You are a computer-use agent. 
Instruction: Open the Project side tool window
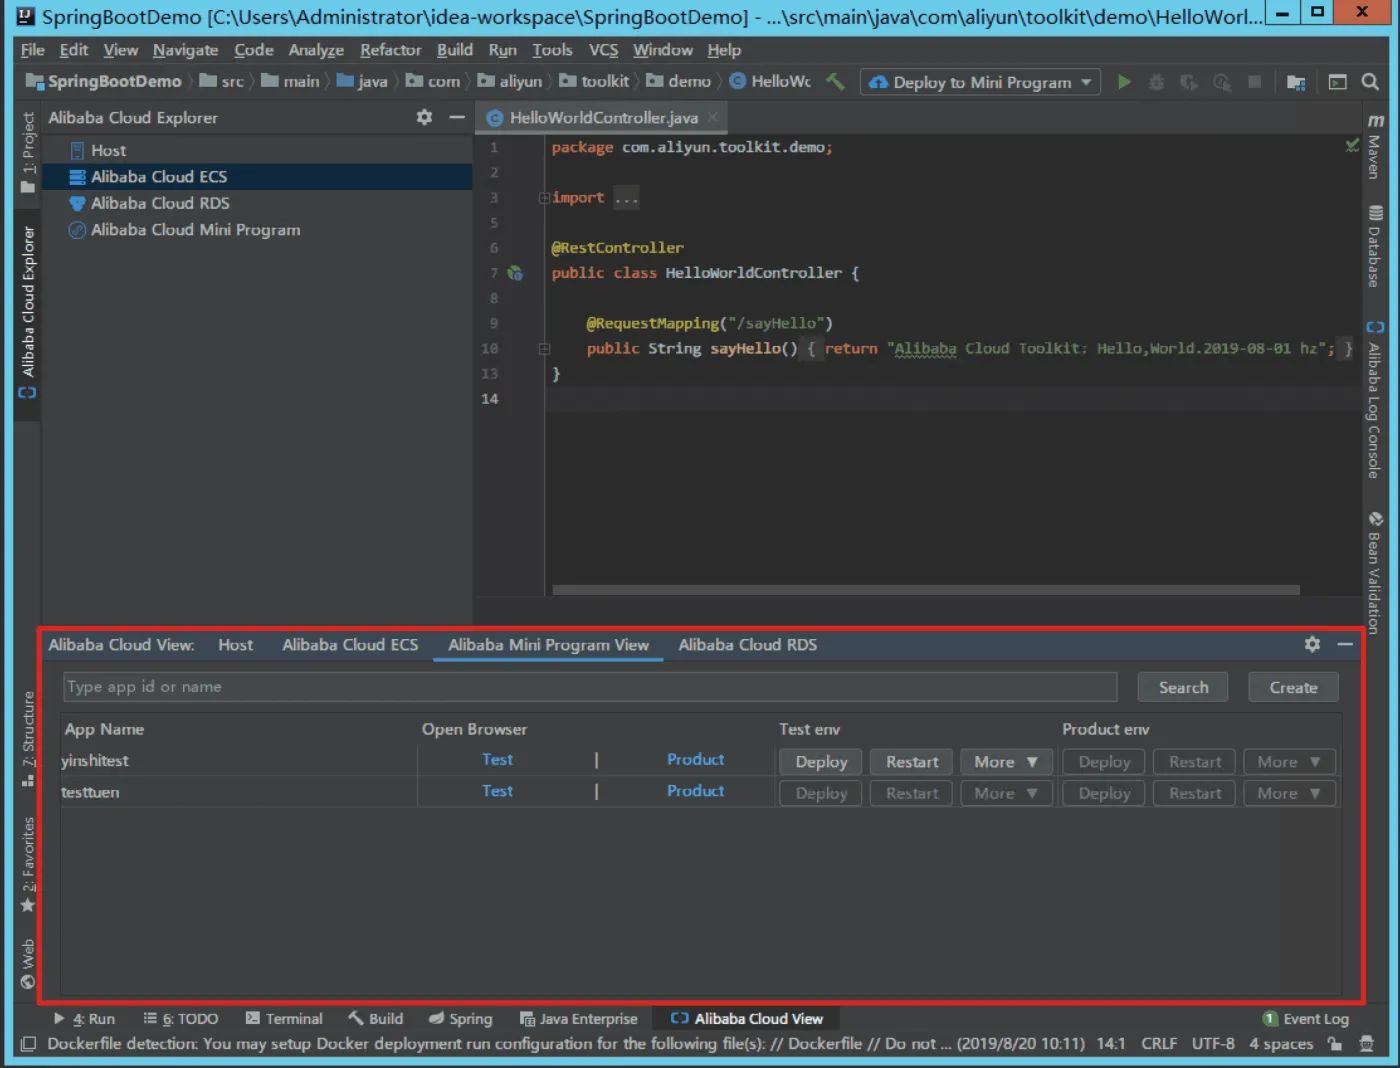coord(28,153)
